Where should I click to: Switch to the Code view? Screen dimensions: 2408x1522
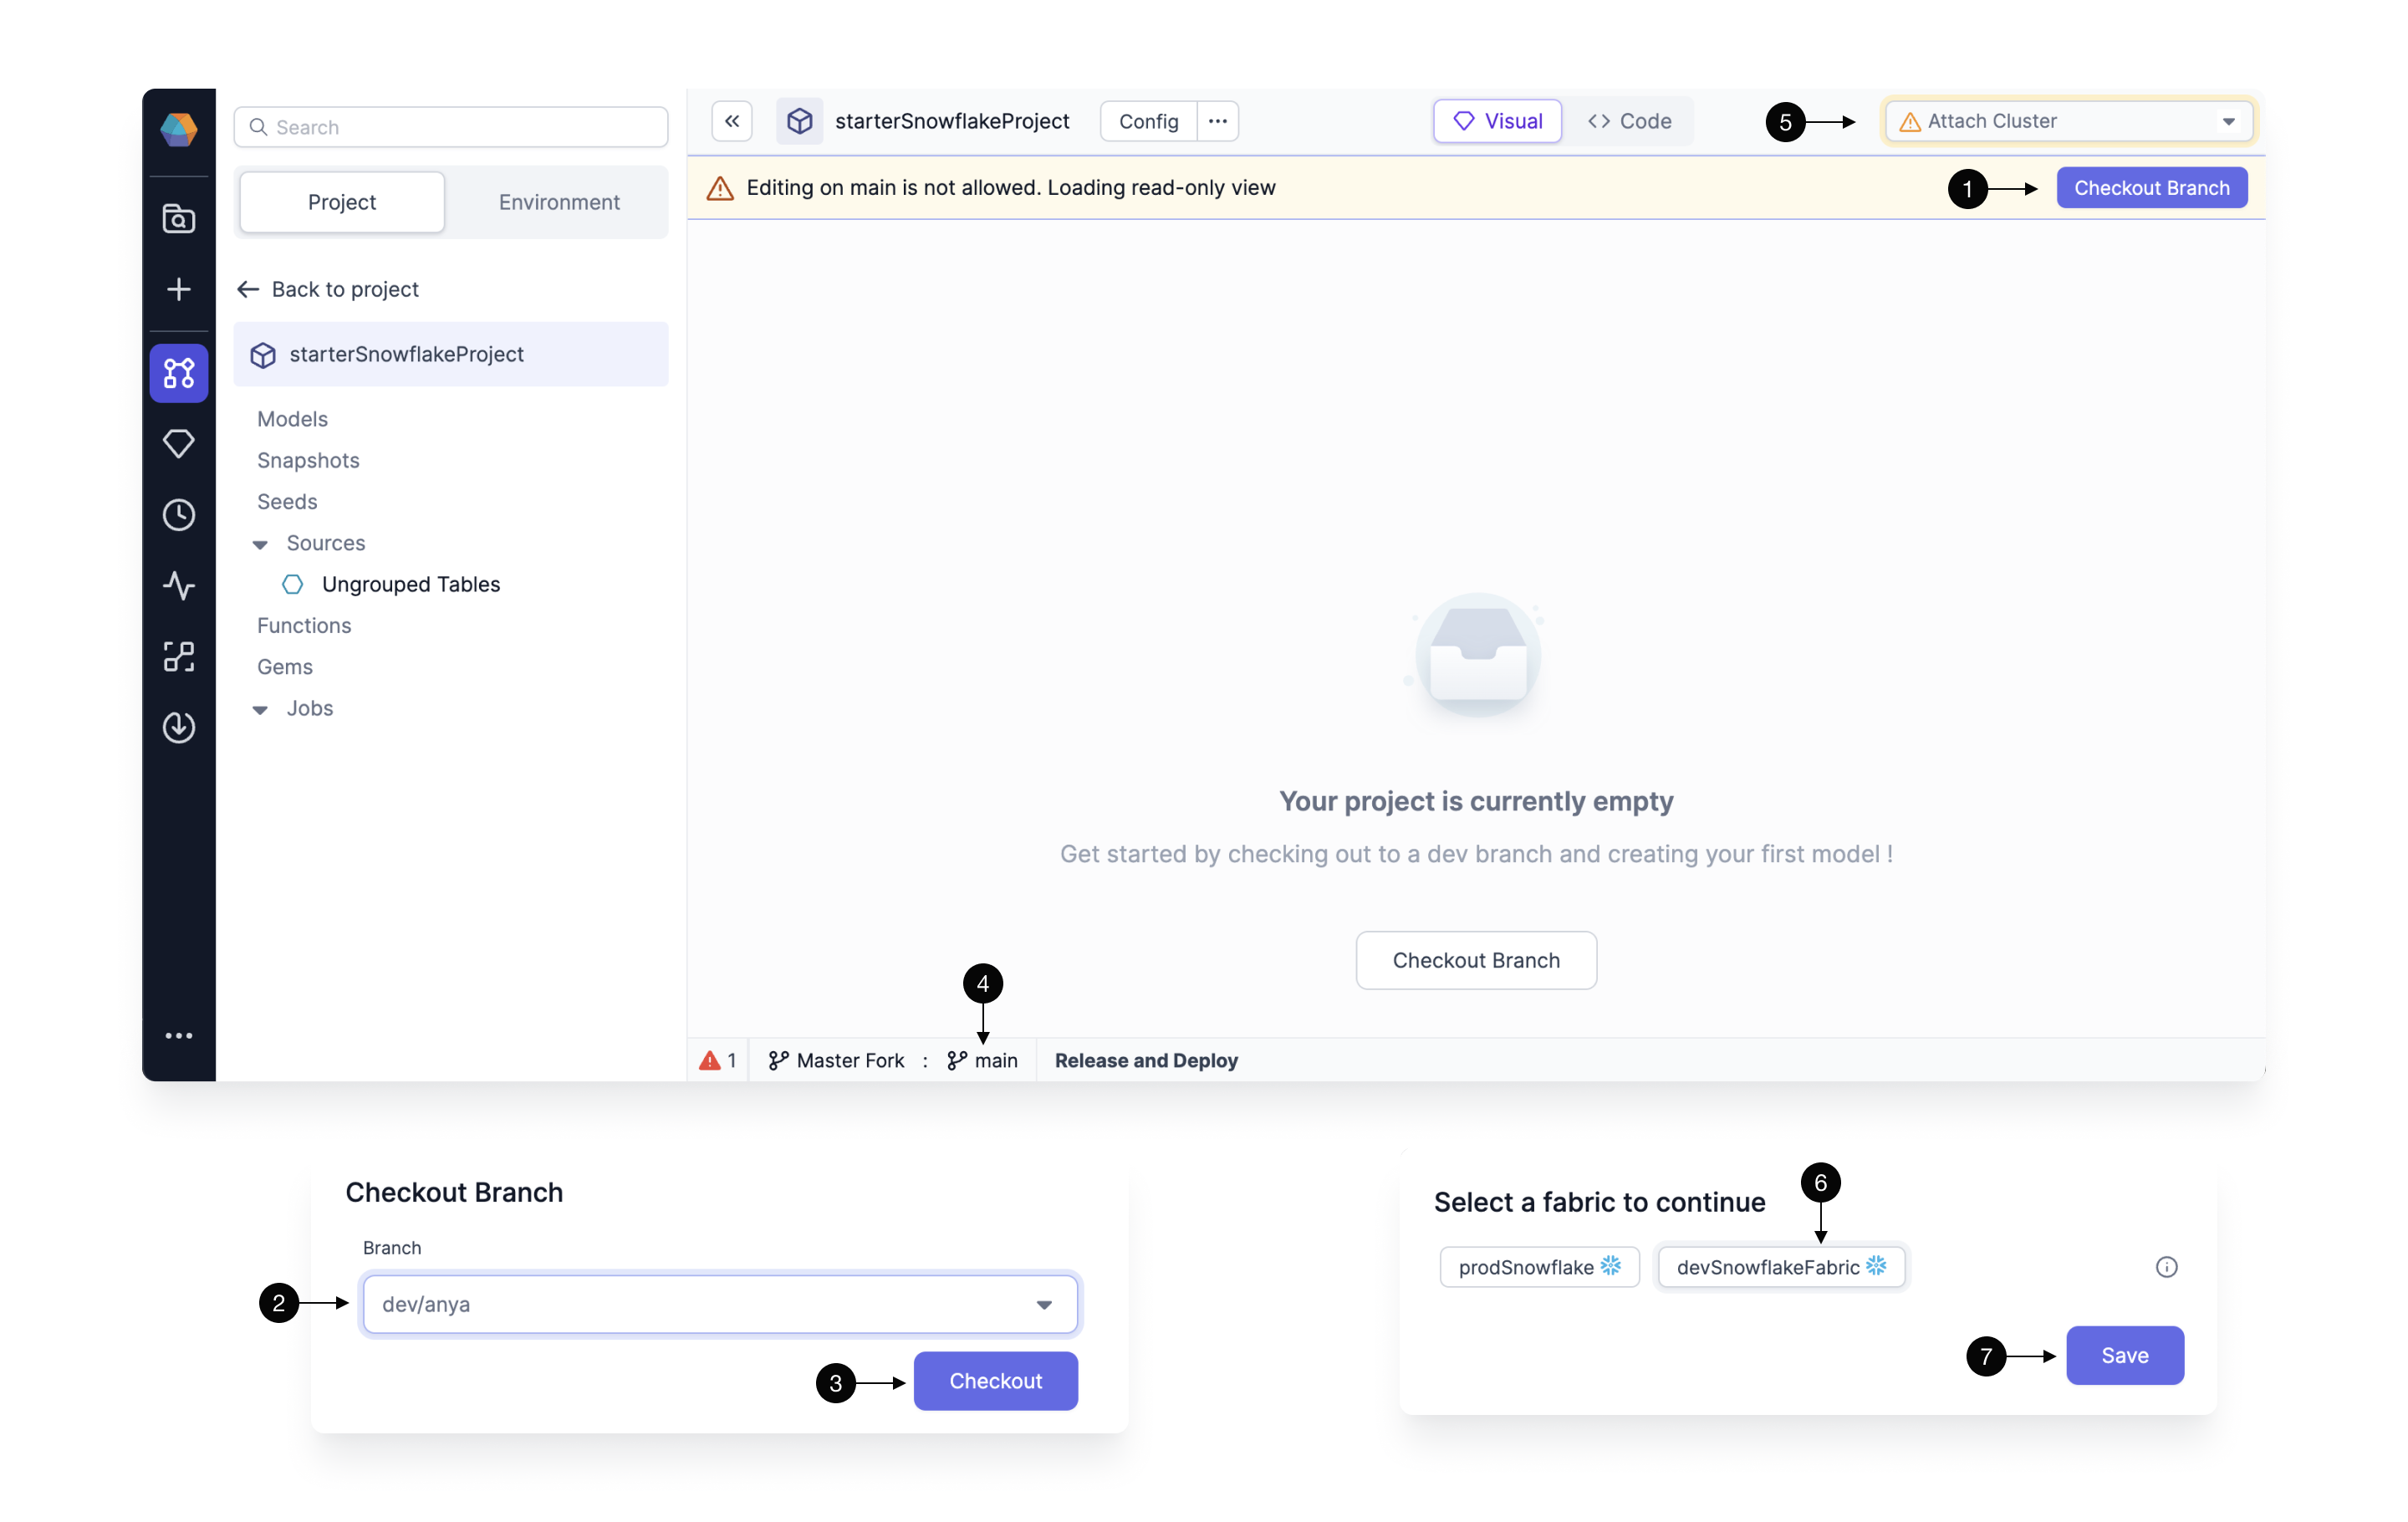[x=1629, y=121]
